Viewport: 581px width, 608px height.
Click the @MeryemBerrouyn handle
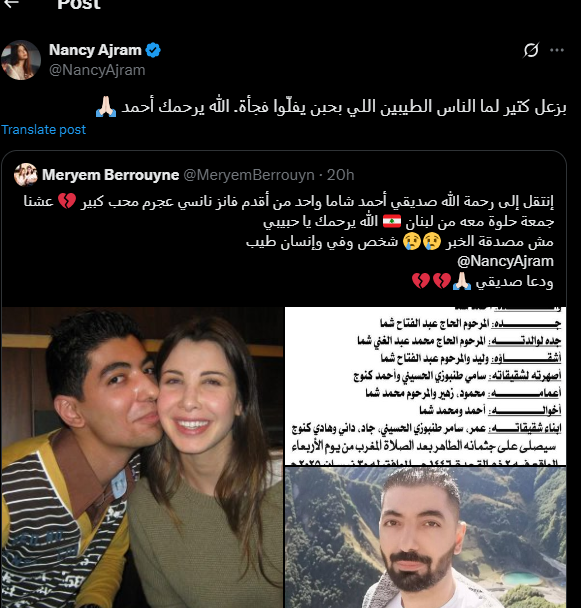pos(249,175)
